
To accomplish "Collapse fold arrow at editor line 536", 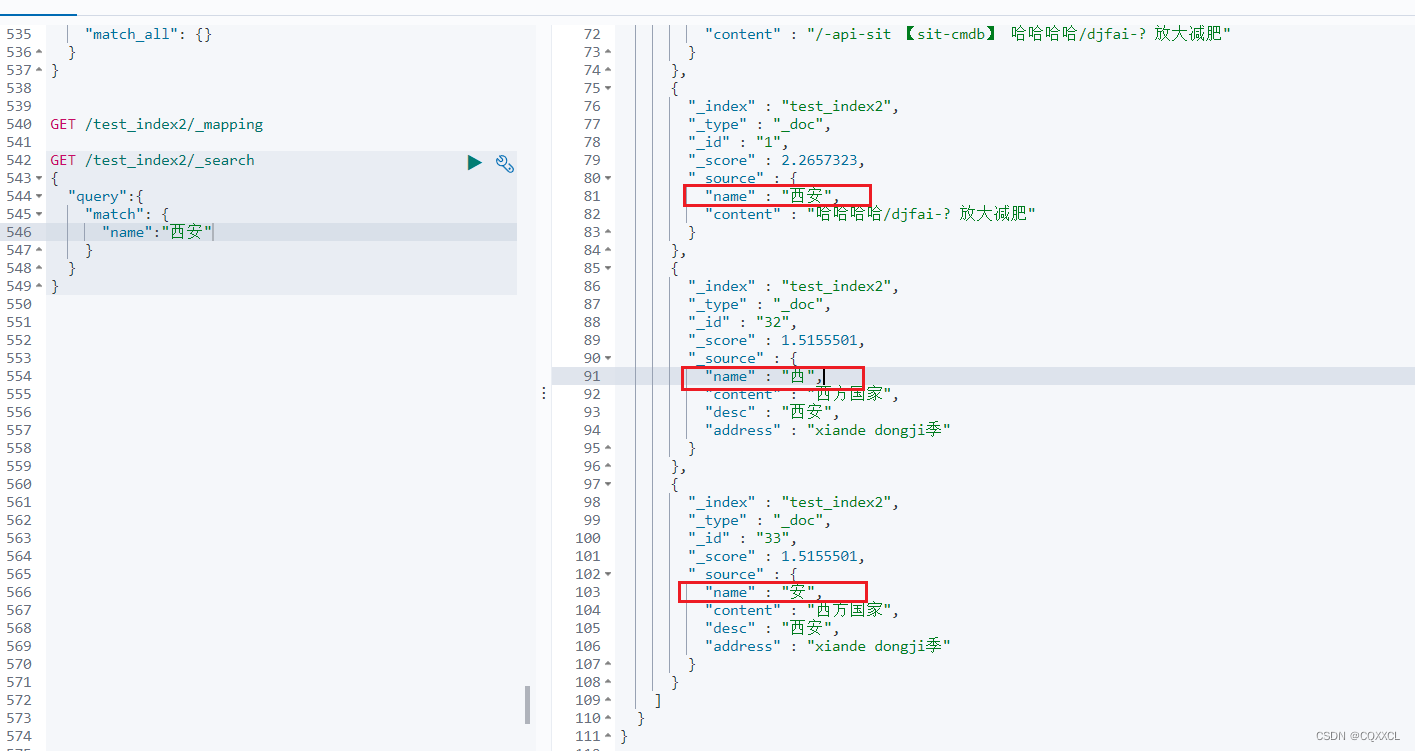I will point(39,52).
